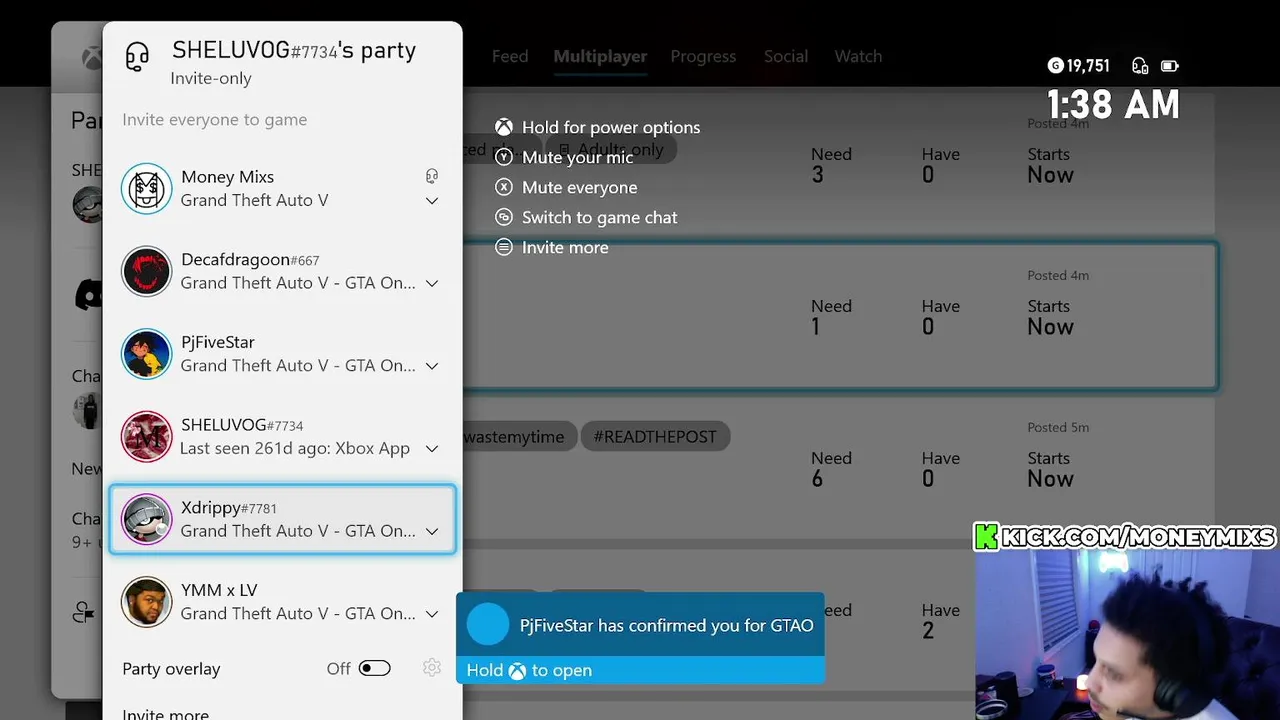
Task: Expand YMM x LV member options
Action: click(432, 614)
